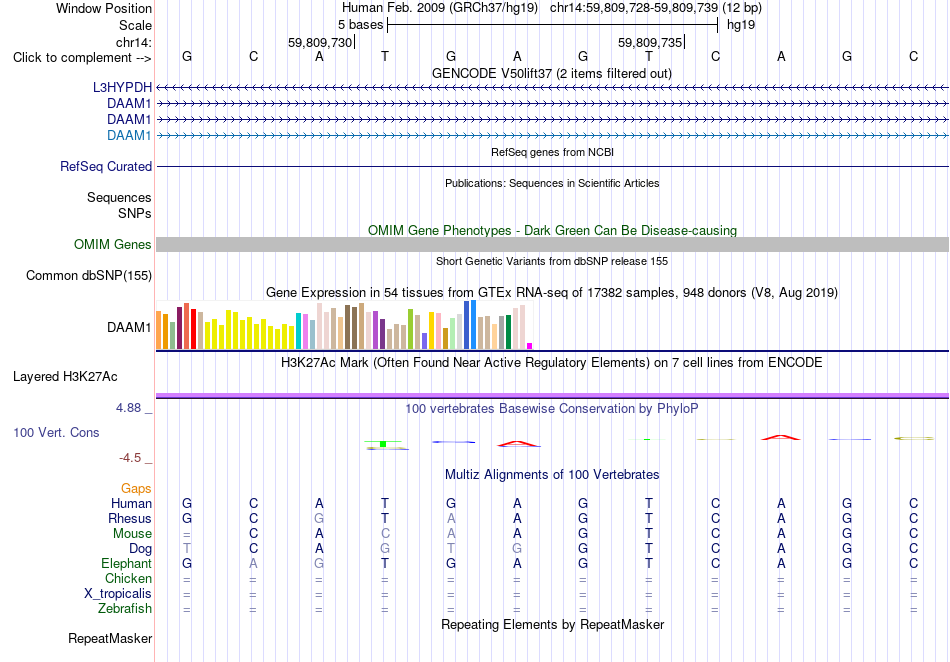Open the Repeating Elements by RepeatMasker title
The image size is (950, 662).
[x=552, y=624]
